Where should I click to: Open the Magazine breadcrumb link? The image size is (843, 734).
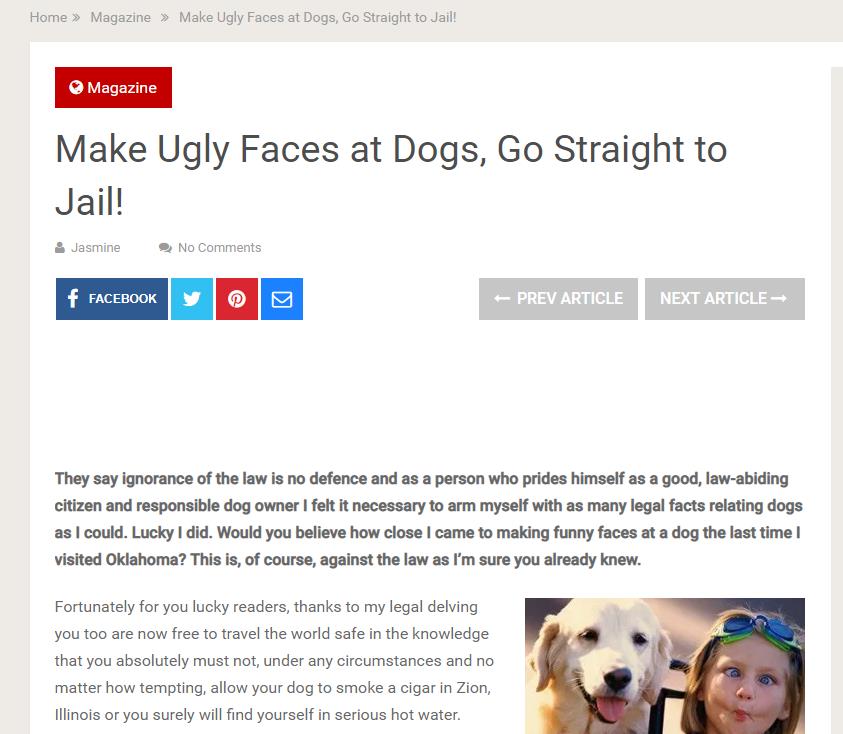[x=120, y=17]
